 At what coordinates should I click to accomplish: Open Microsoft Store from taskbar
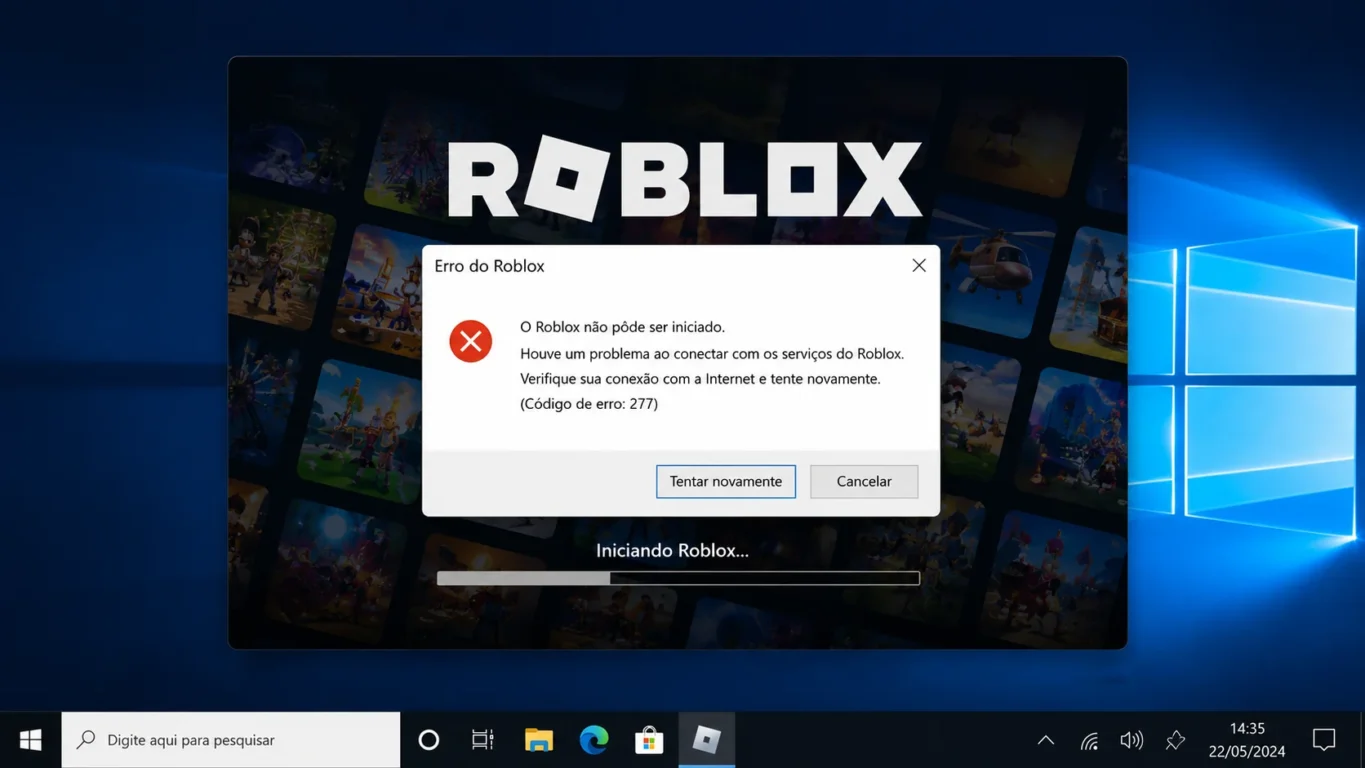(649, 740)
